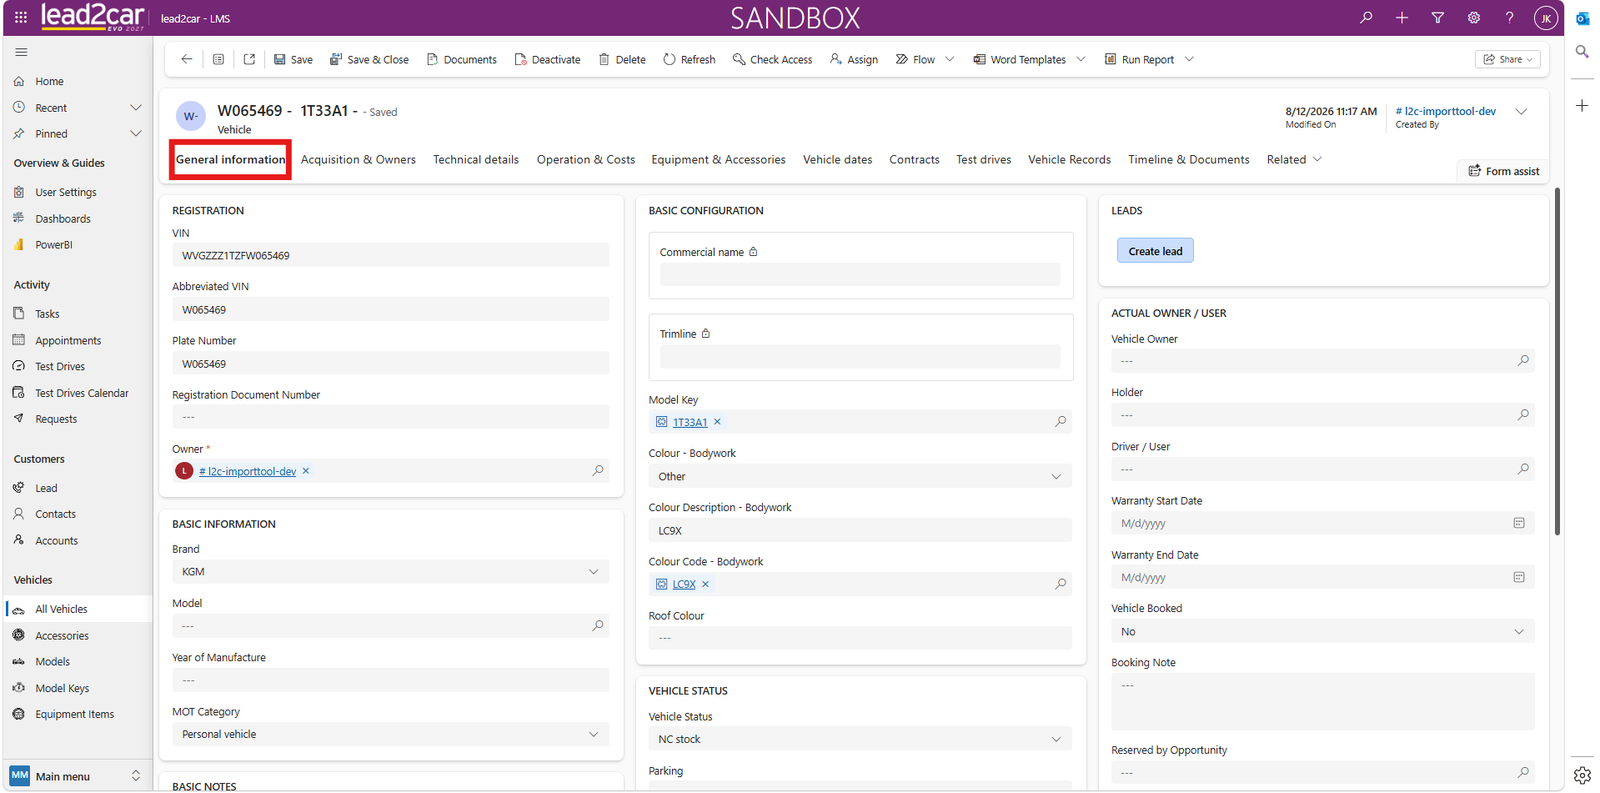This screenshot has height=793, width=1600.
Task: Click the form's vertical scrollbar
Action: [1557, 362]
